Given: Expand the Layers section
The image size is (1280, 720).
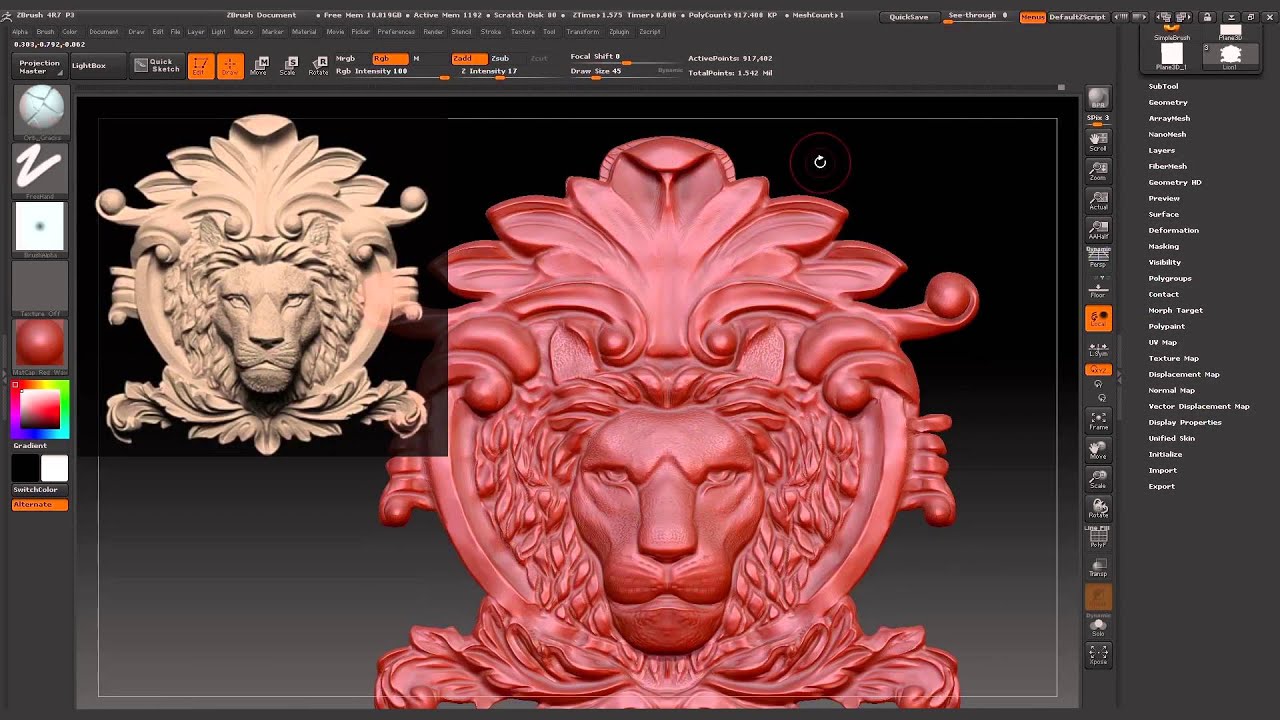Looking at the screenshot, I should tap(1162, 150).
